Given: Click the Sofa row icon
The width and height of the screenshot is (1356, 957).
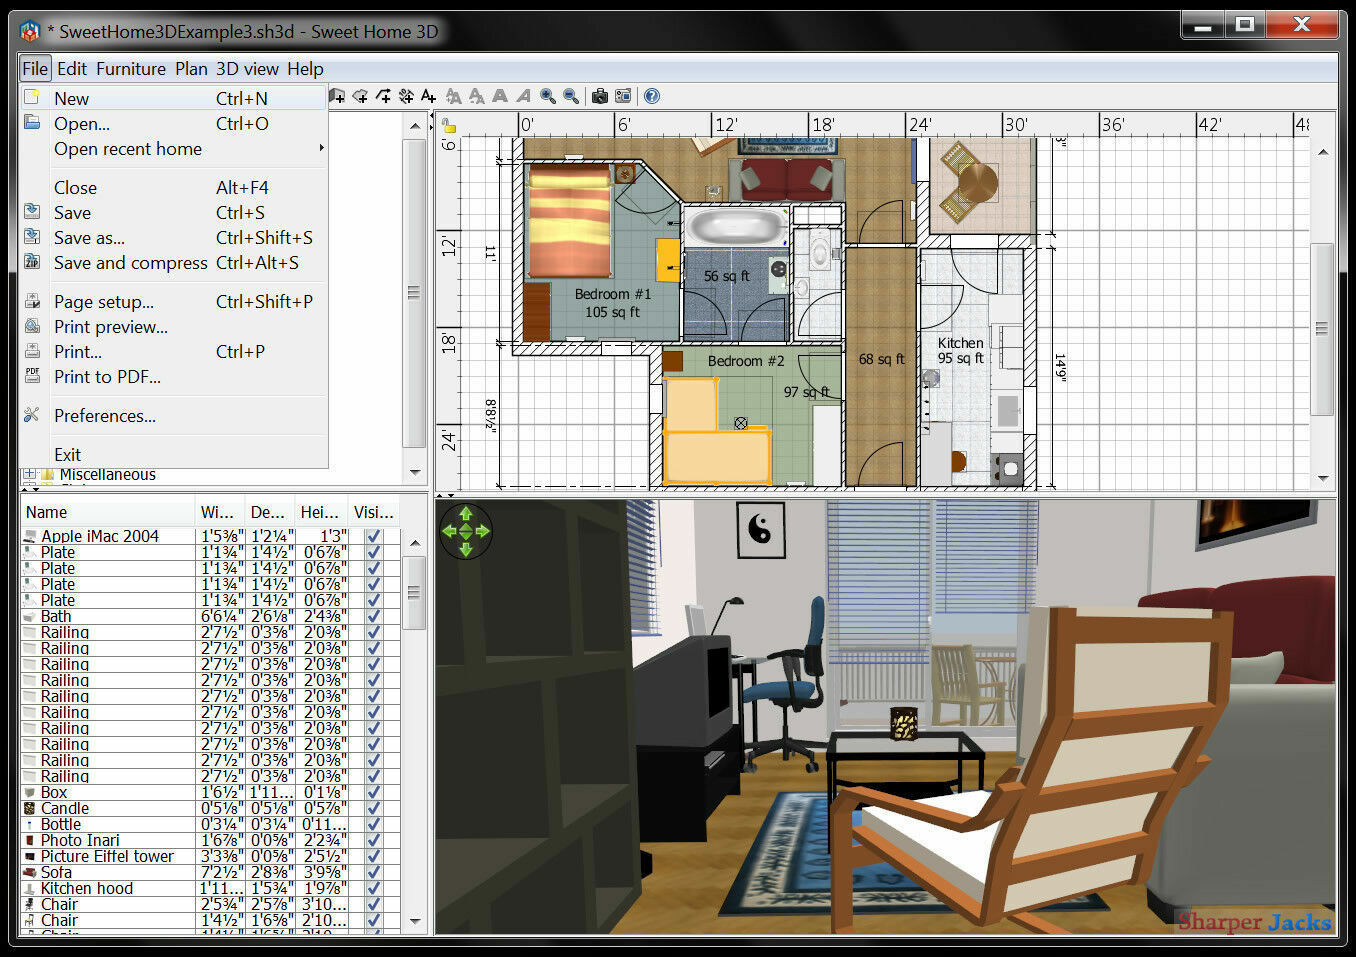Looking at the screenshot, I should click(x=30, y=872).
